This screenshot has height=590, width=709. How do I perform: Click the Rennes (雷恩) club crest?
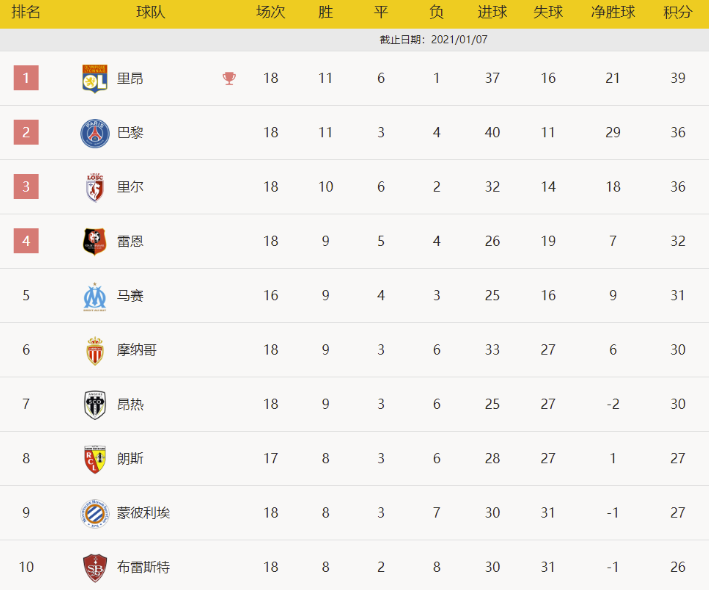95,241
